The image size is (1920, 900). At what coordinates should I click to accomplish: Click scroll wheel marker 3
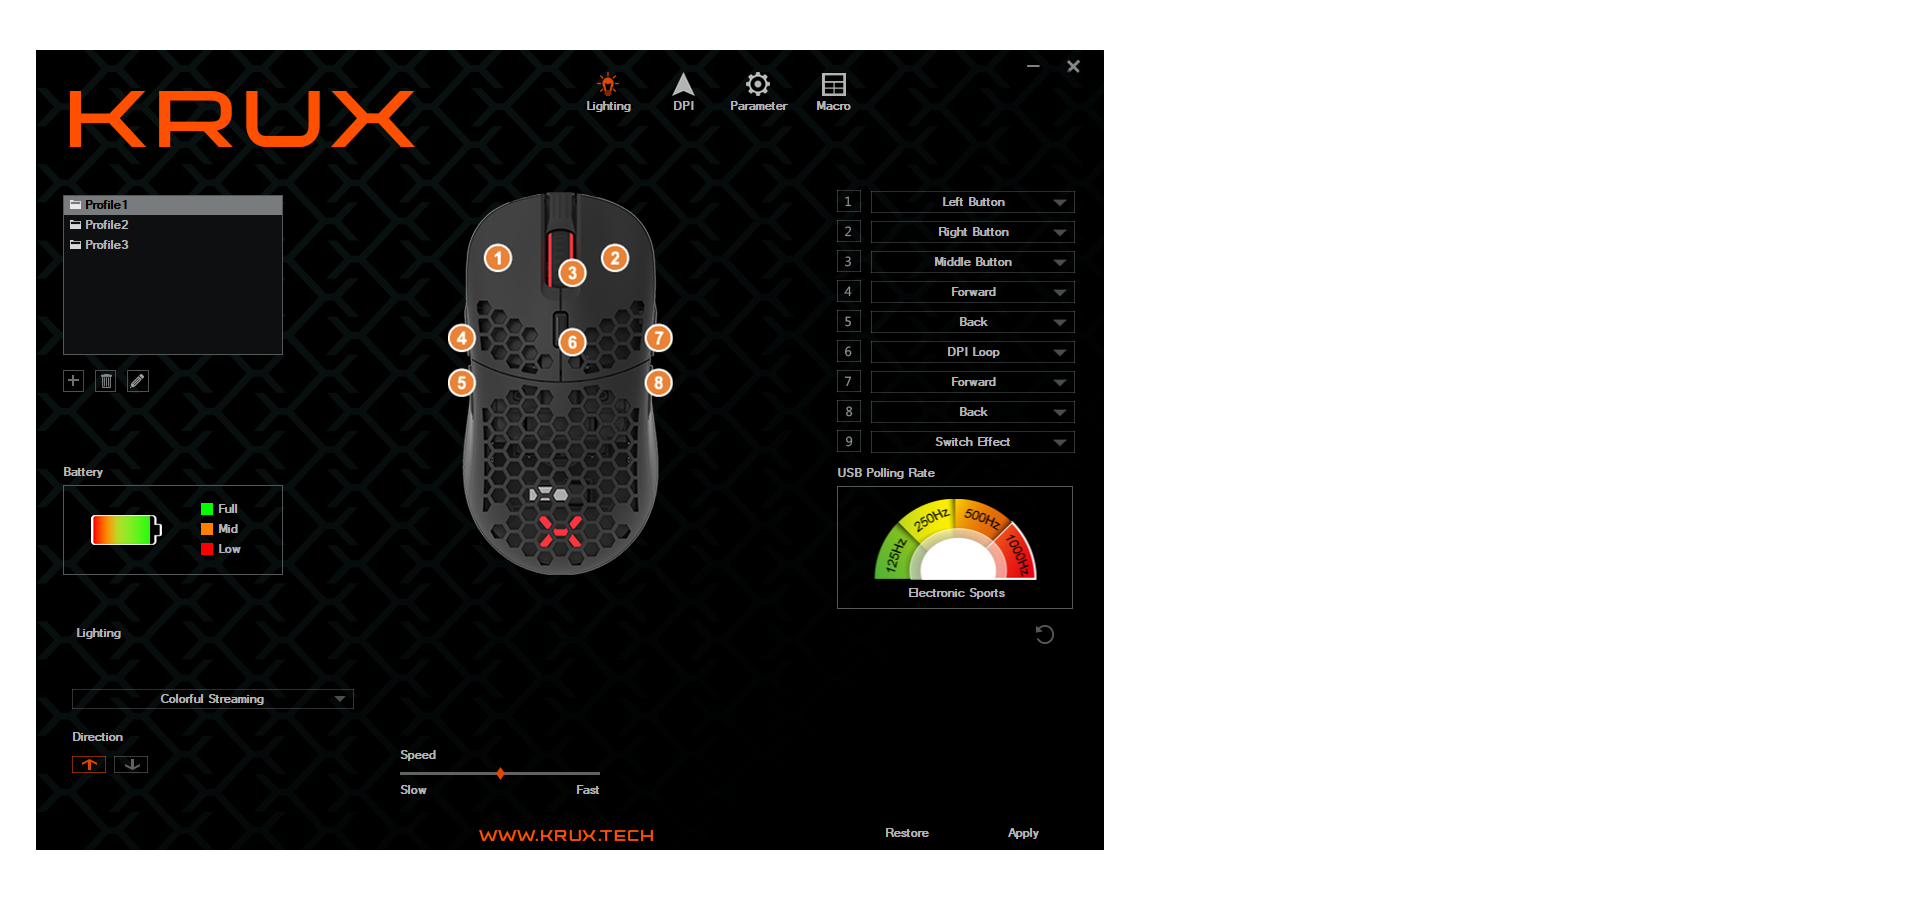(x=572, y=272)
